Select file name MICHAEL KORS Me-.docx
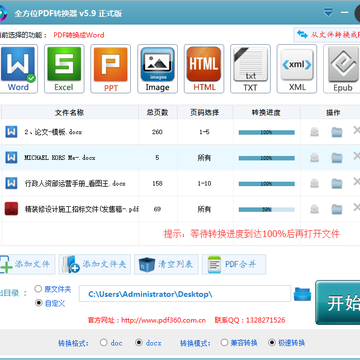 [60, 157]
